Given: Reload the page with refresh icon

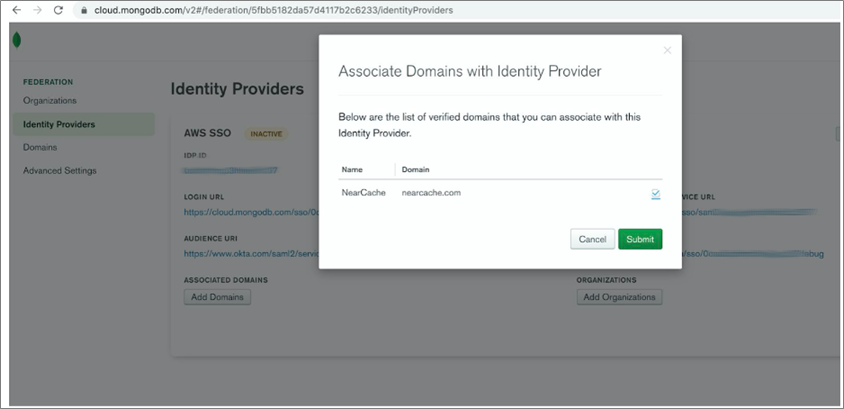Looking at the screenshot, I should [58, 10].
